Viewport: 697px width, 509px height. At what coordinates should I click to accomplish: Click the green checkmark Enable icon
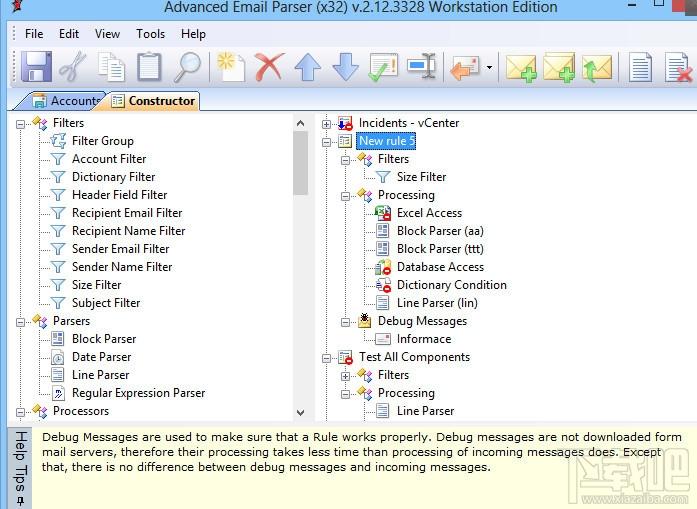pyautogui.click(x=383, y=67)
